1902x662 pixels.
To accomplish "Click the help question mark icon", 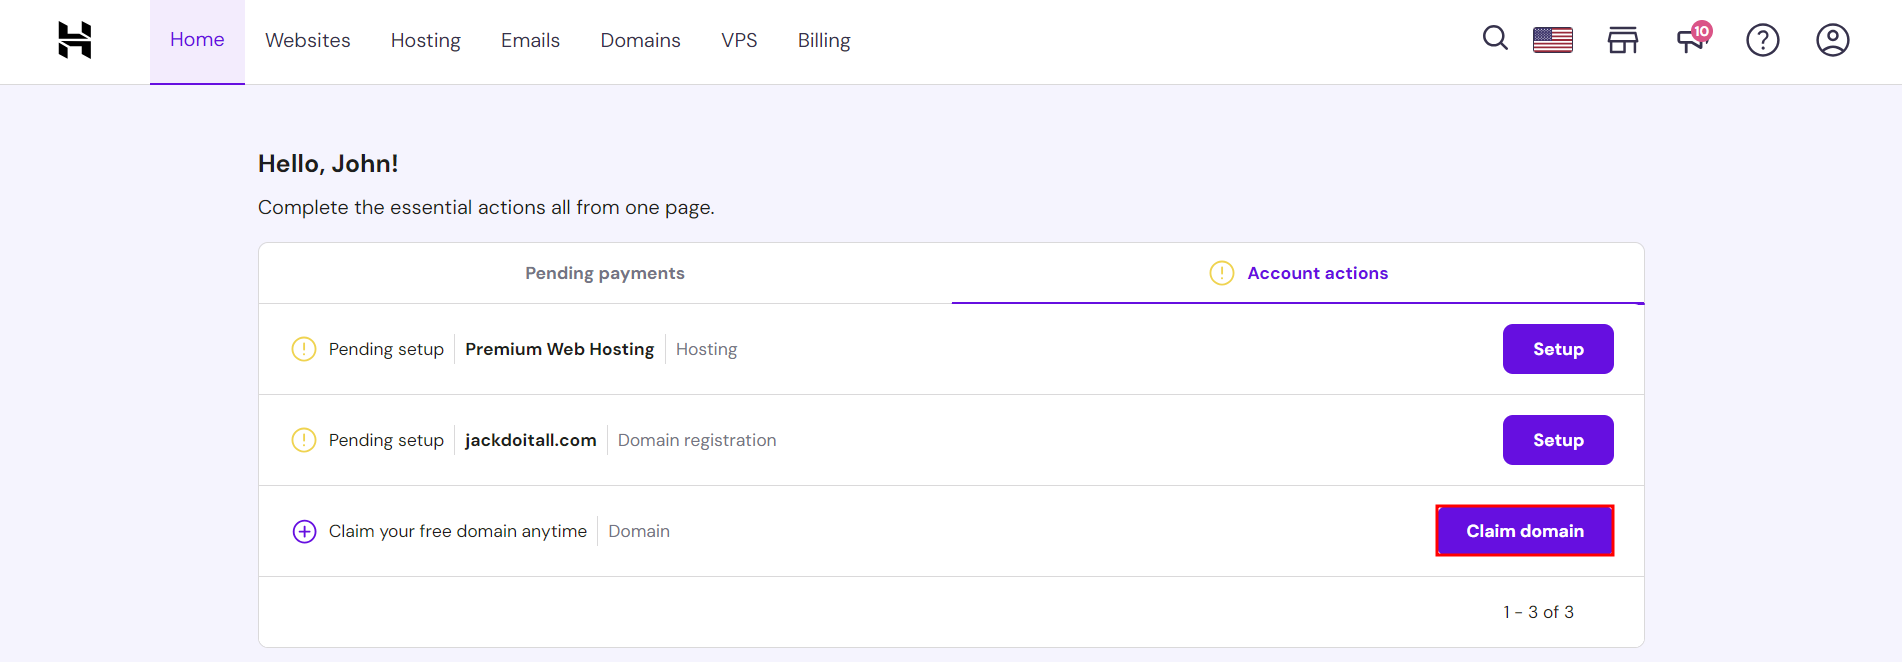I will 1762,40.
